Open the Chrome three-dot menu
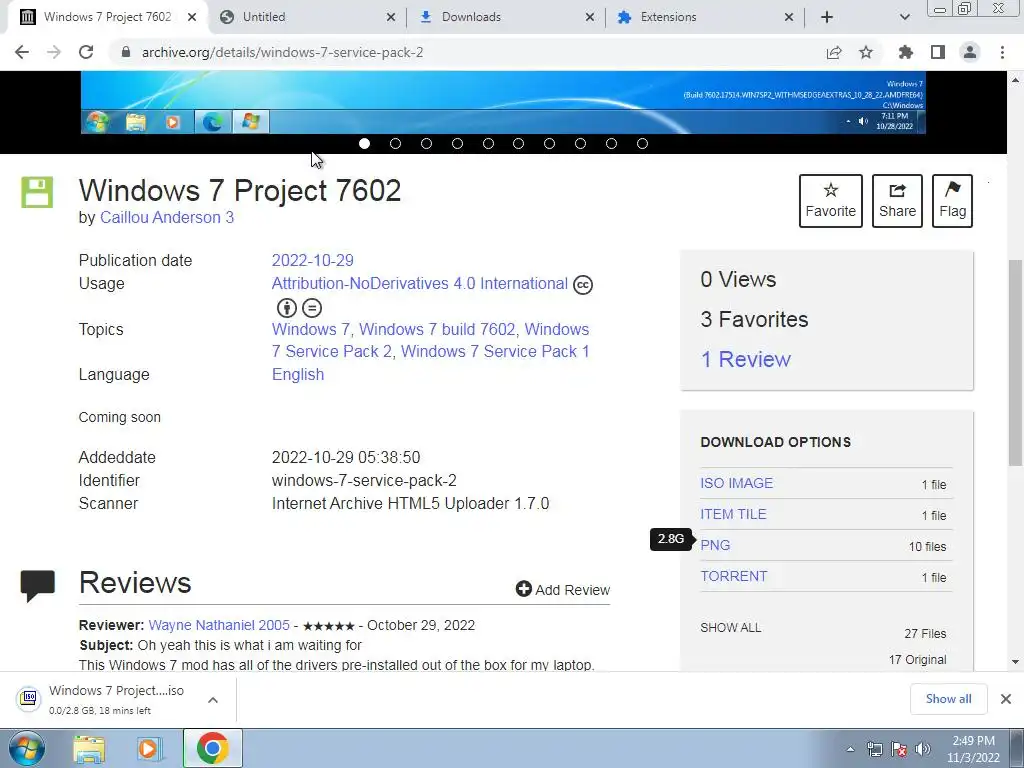 (x=1002, y=52)
